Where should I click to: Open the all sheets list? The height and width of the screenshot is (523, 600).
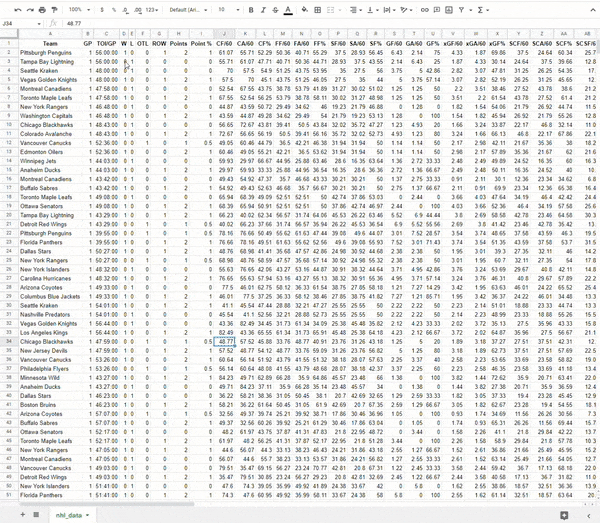36,515
